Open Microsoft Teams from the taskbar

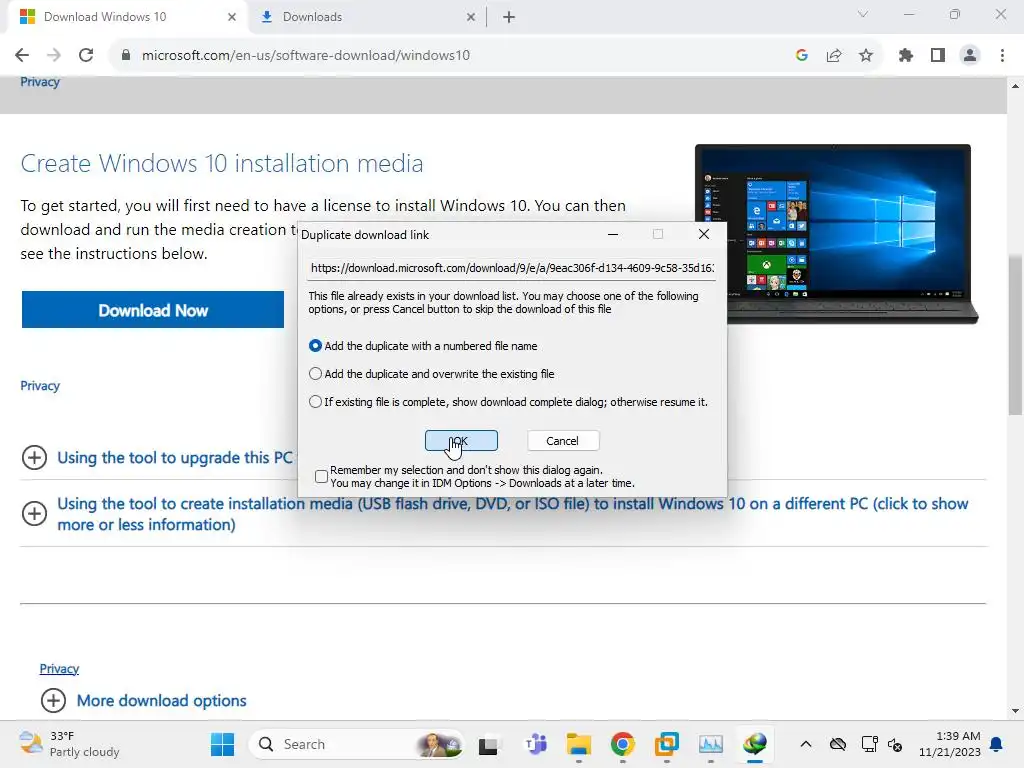(x=536, y=744)
